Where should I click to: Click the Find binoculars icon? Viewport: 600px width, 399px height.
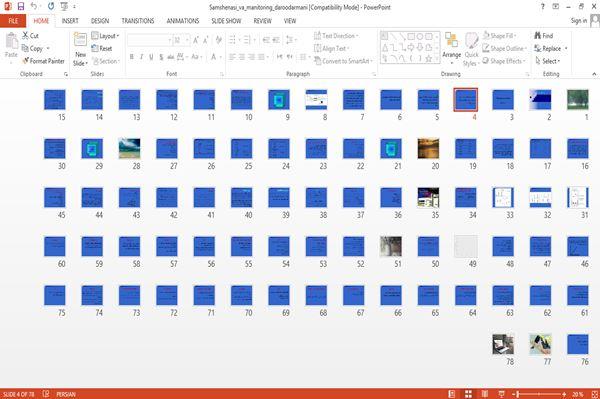coord(538,36)
